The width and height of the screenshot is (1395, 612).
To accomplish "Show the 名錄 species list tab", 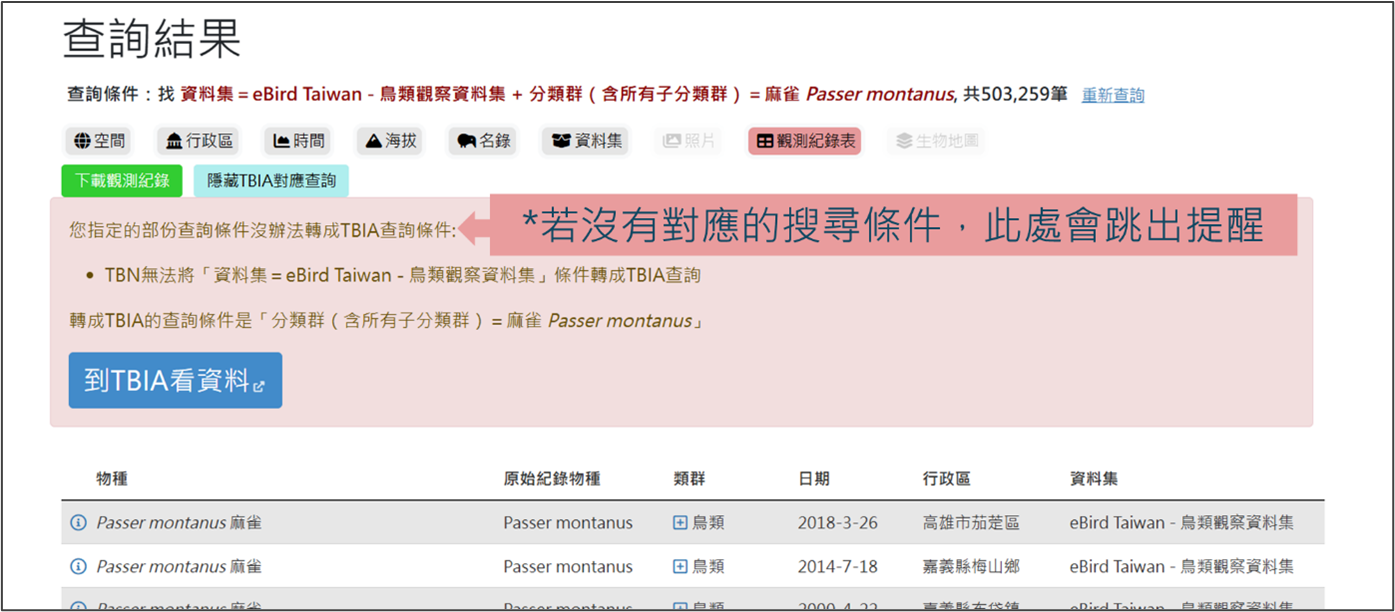I will [x=484, y=141].
